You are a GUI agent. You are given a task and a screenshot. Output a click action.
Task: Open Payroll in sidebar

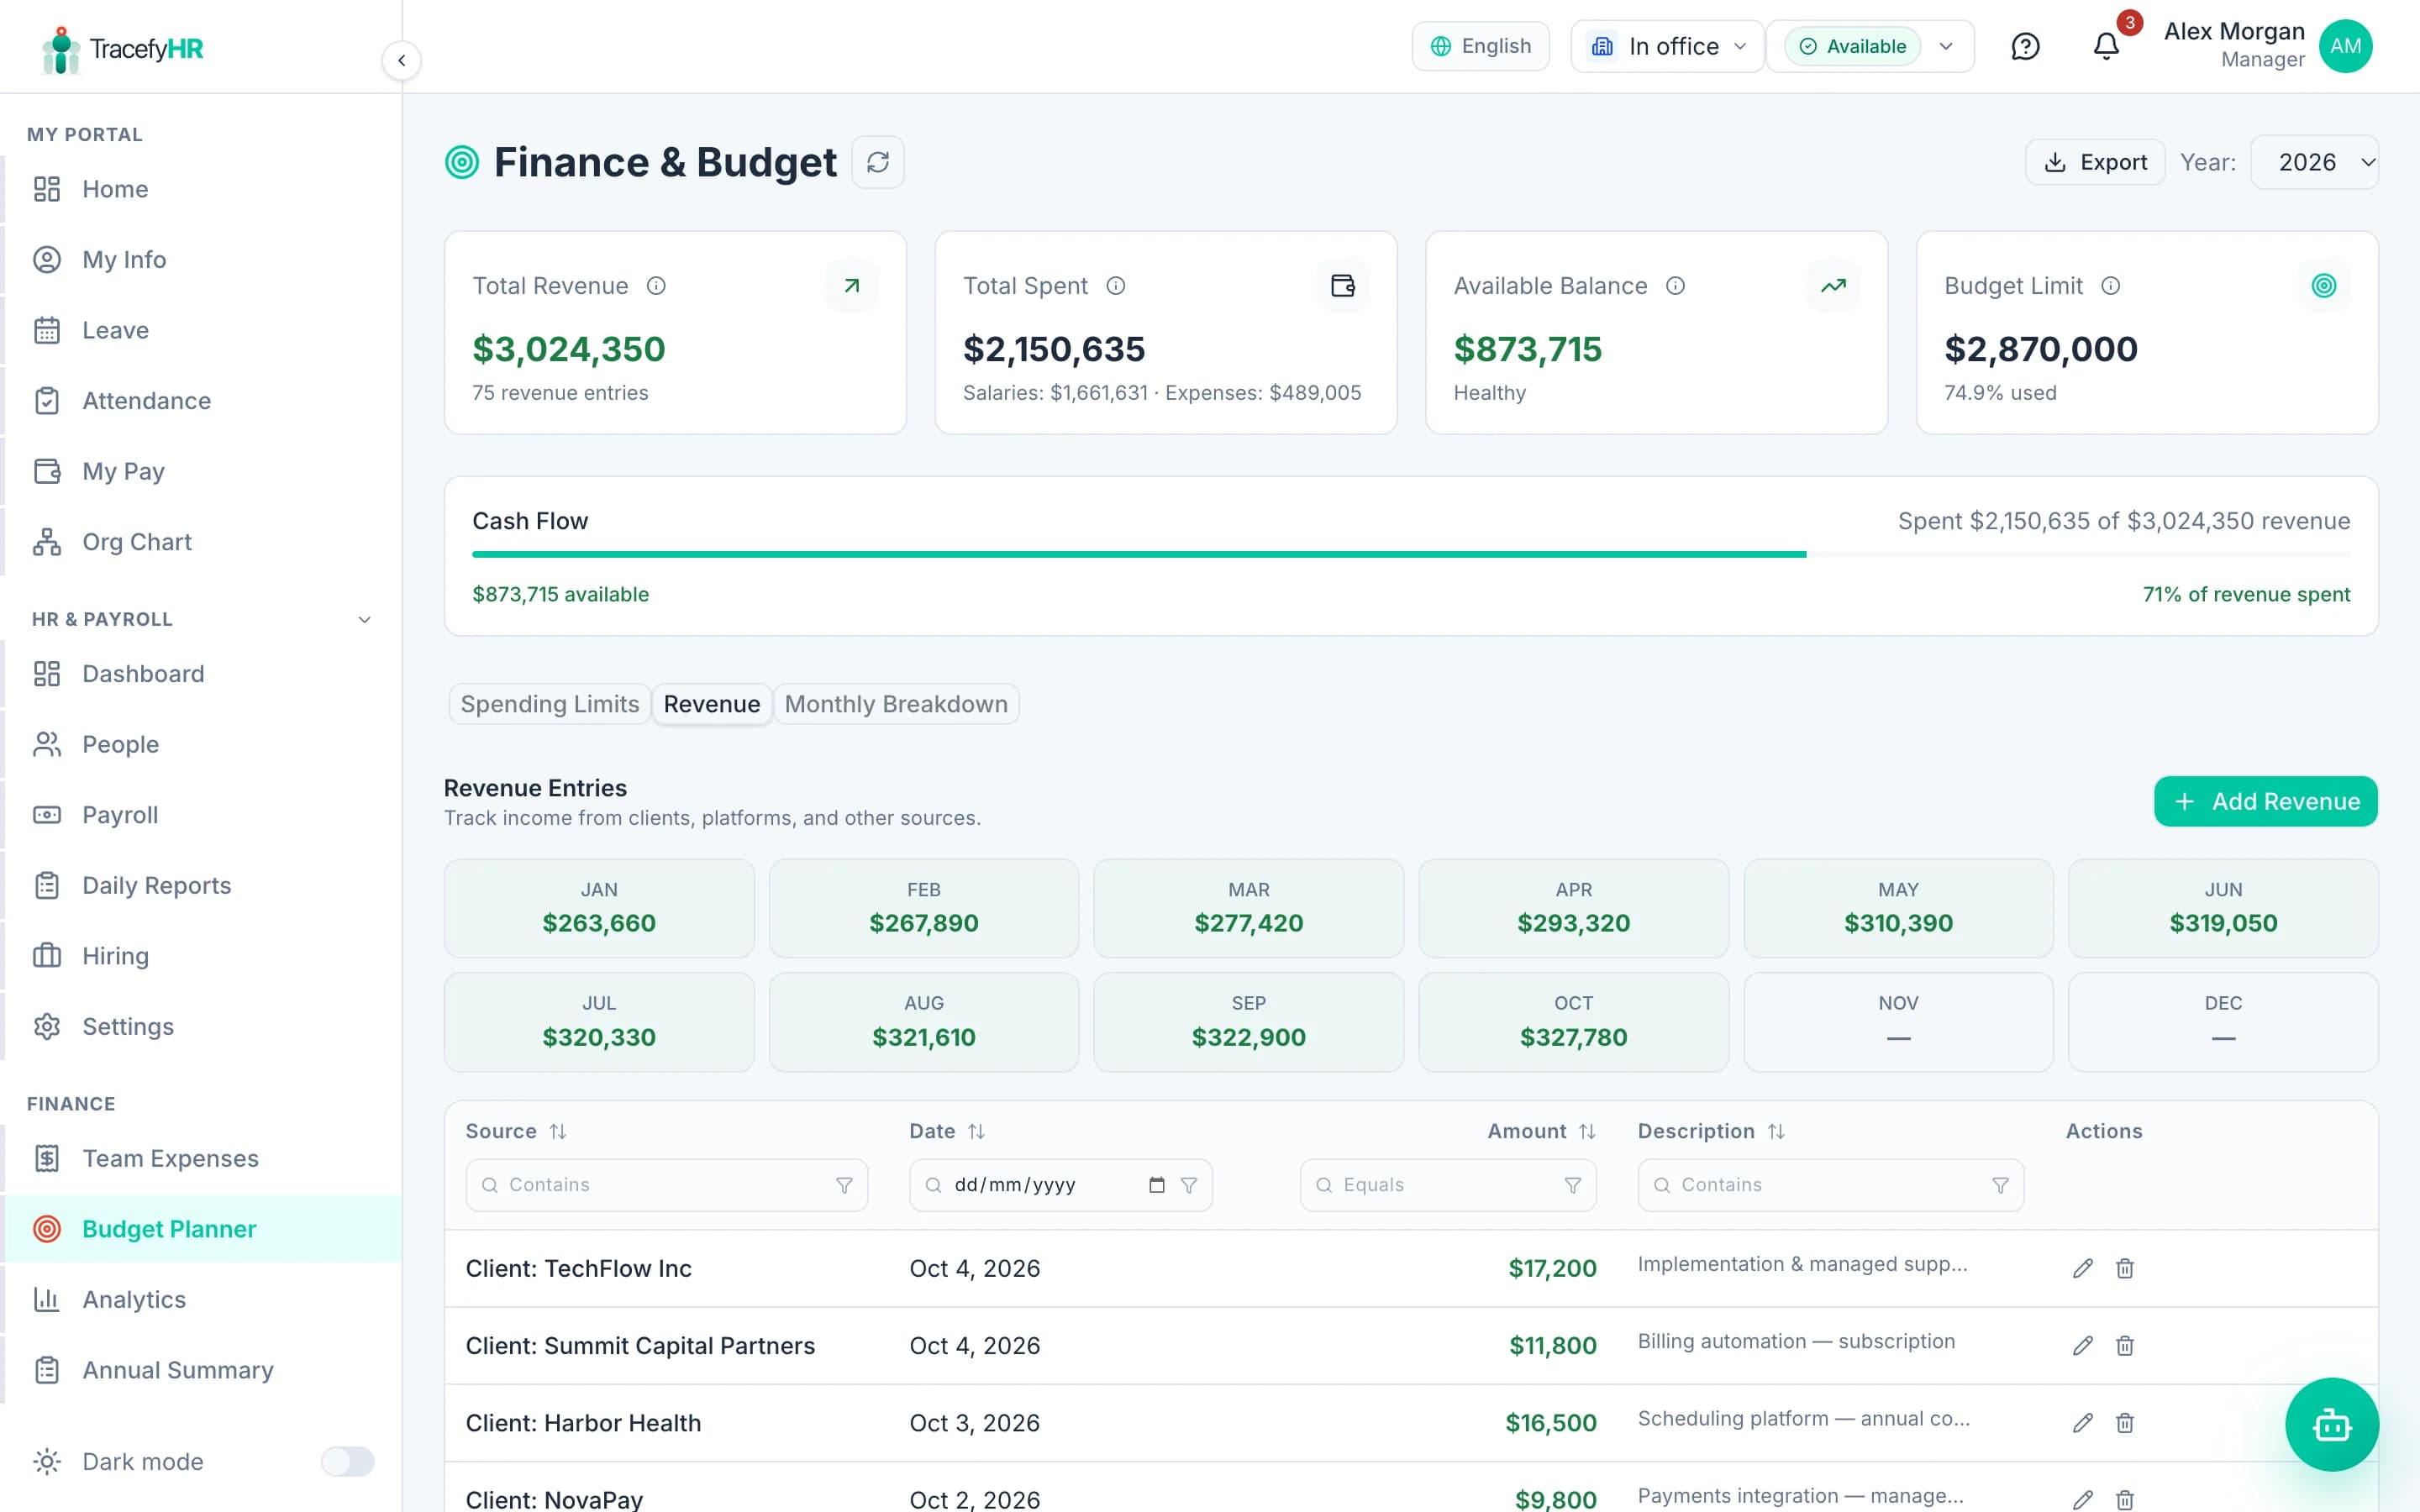[x=202, y=815]
